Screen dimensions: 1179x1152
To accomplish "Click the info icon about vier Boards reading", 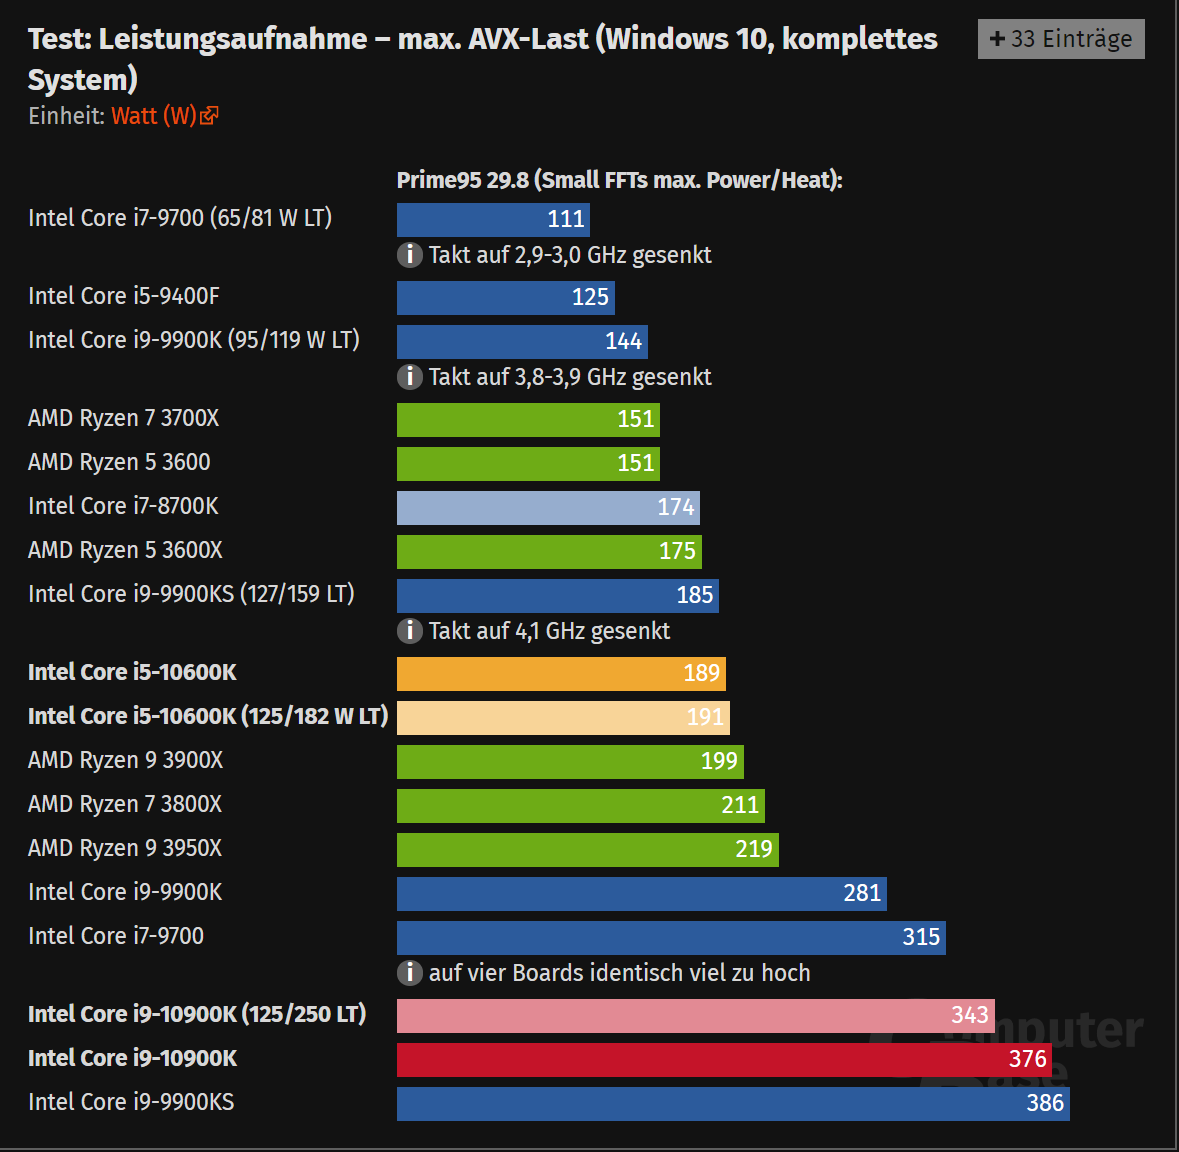I will coord(410,973).
